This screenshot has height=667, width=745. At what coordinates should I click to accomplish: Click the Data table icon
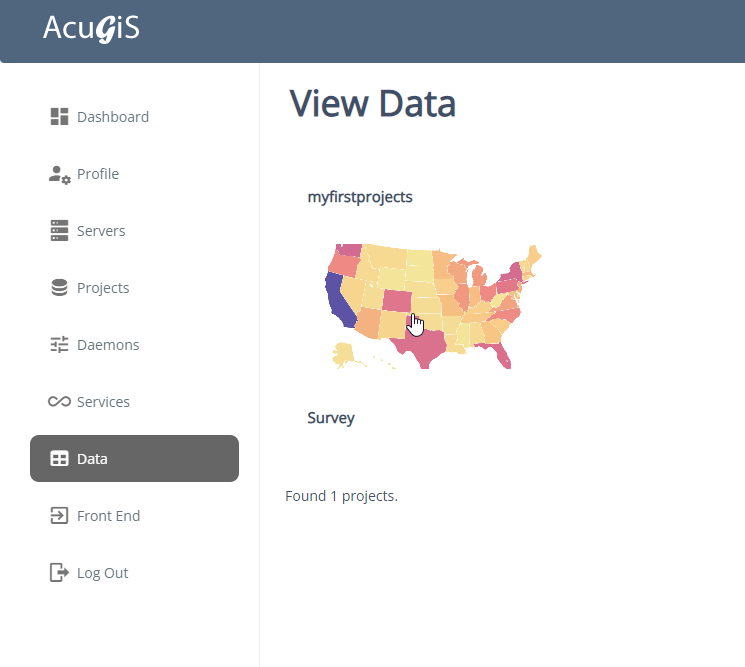pos(59,459)
